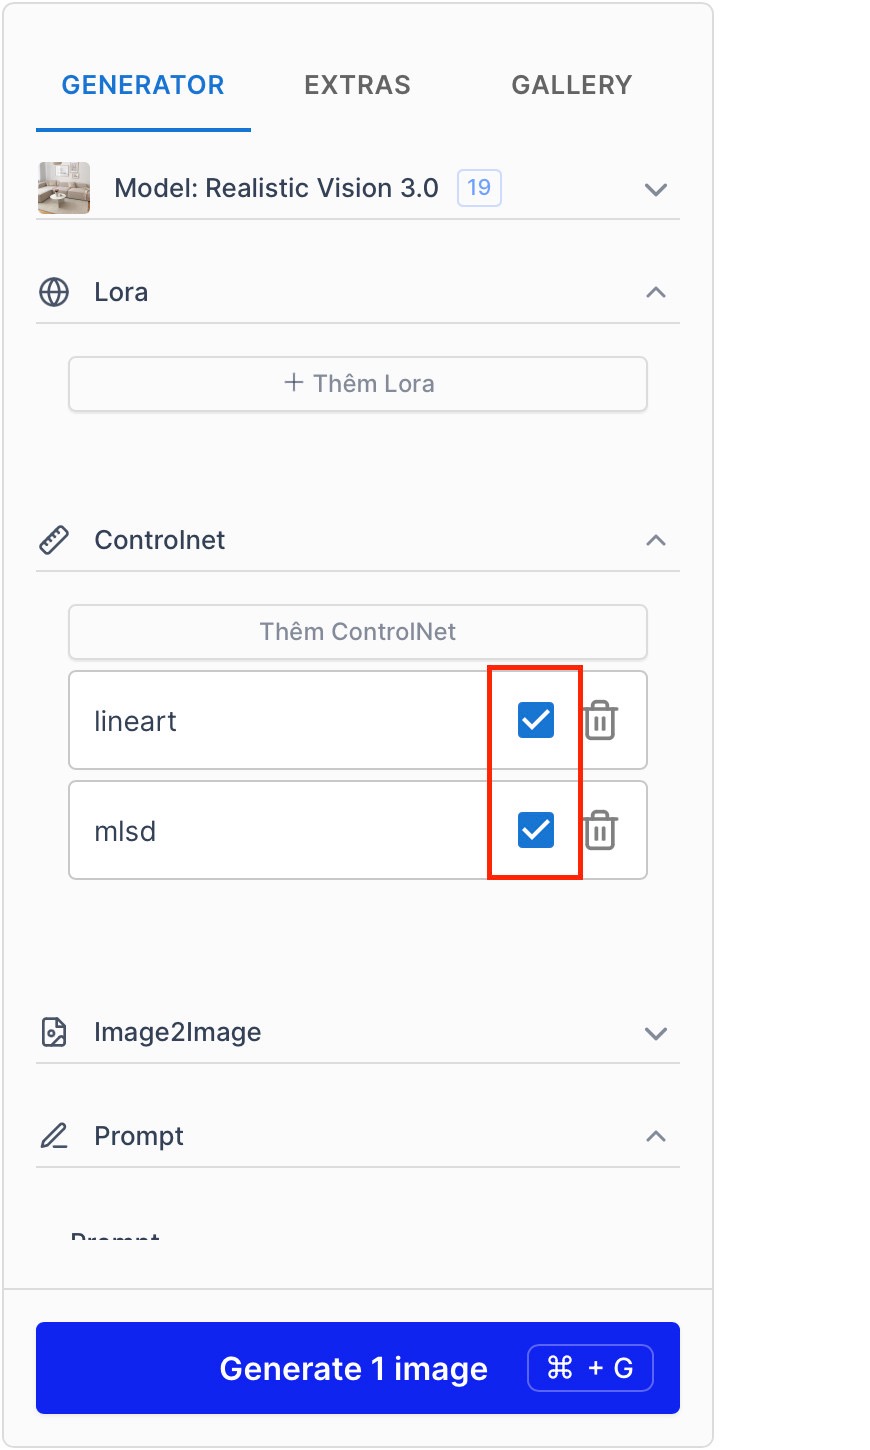Click the Image2Image document icon

[53, 1033]
